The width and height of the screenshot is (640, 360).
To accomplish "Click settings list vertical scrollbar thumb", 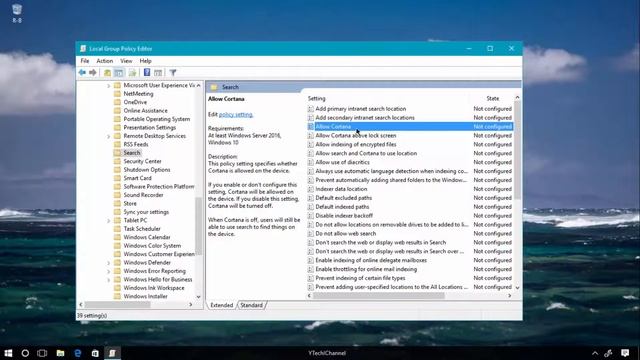I will 517,150.
